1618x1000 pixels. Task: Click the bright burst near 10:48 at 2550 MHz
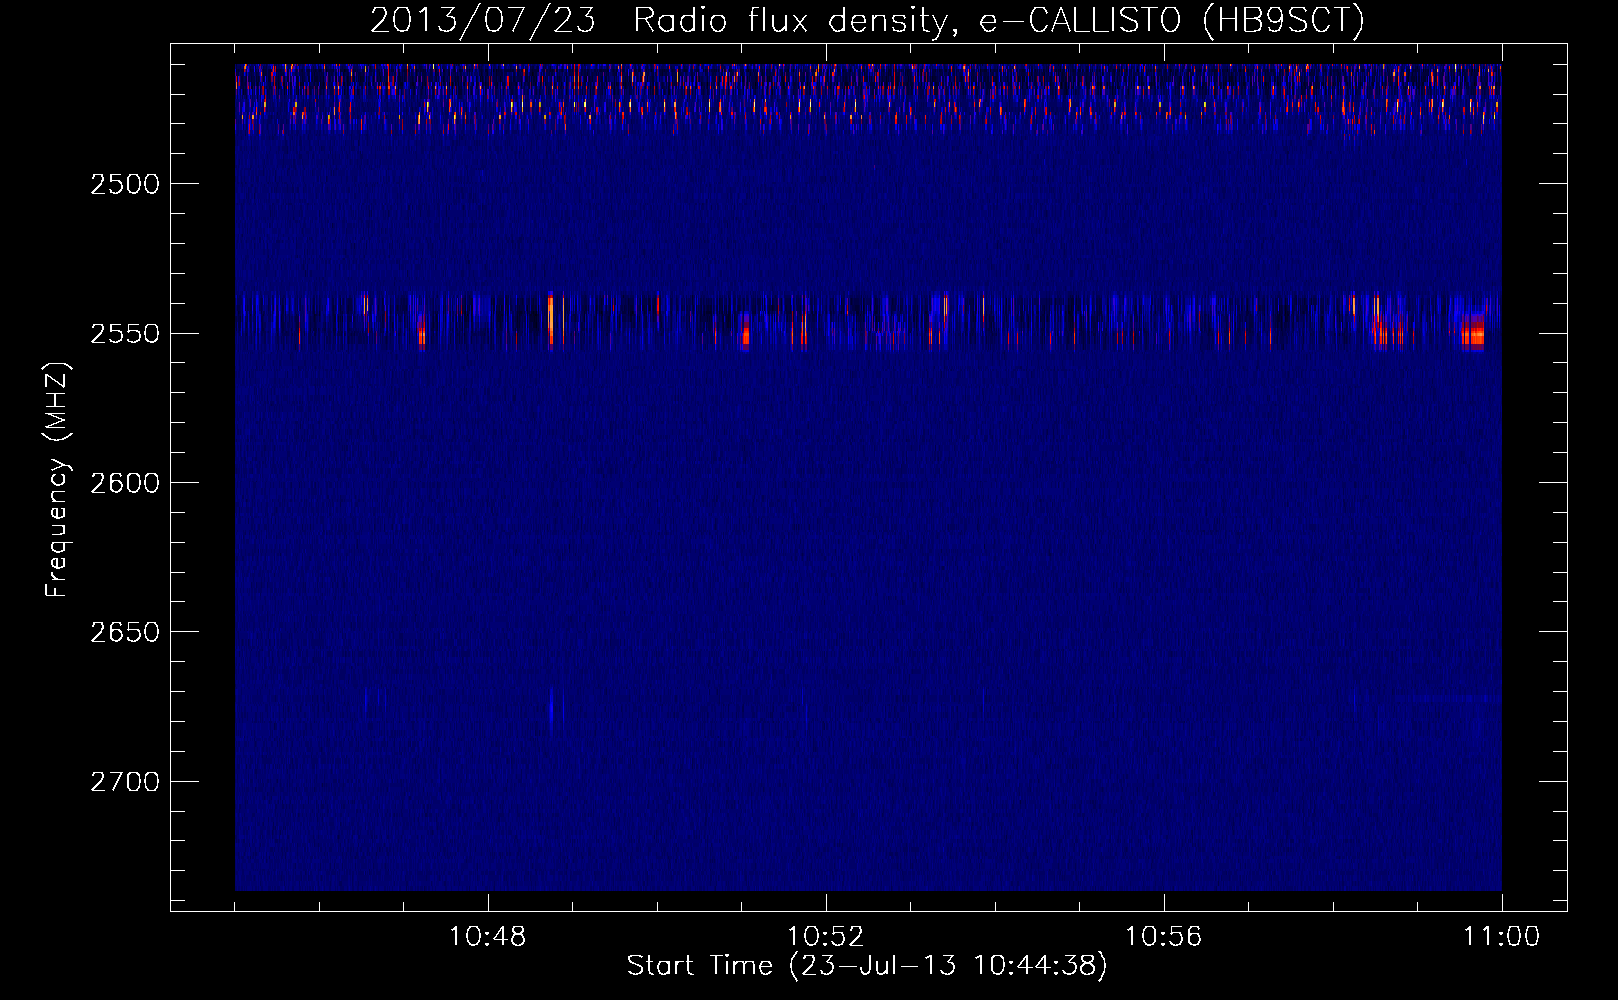click(x=550, y=320)
